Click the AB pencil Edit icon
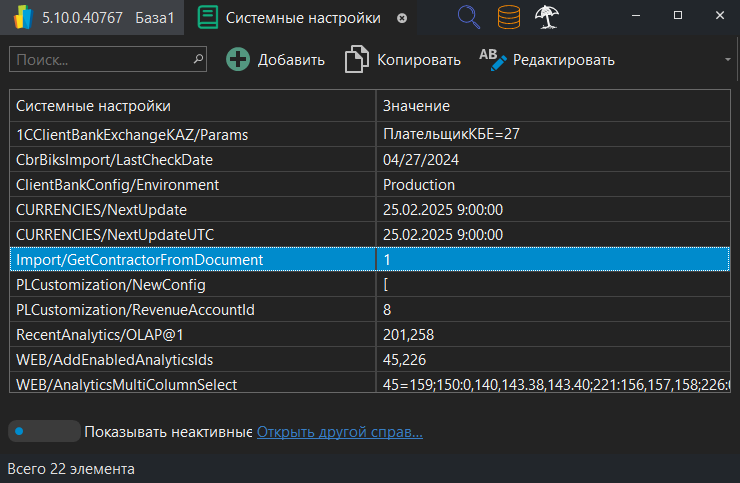The height and width of the screenshot is (483, 740). (x=493, y=60)
